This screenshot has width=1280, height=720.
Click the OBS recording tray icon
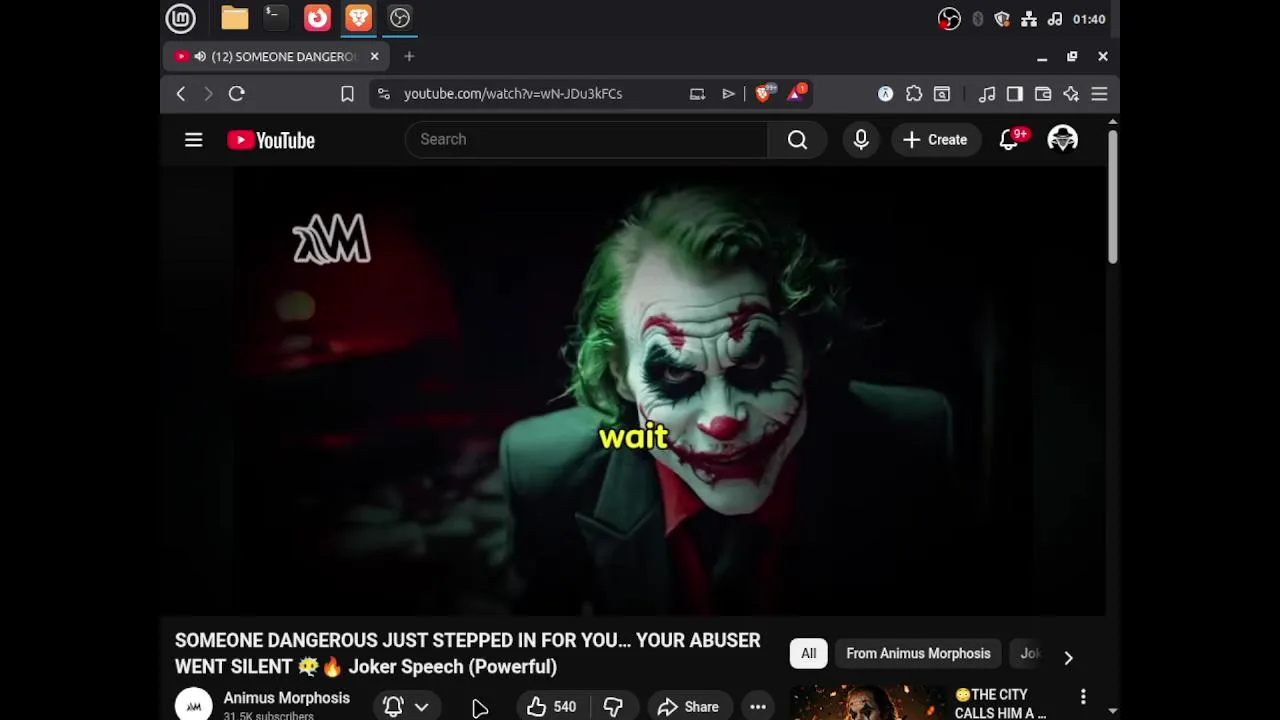949,19
